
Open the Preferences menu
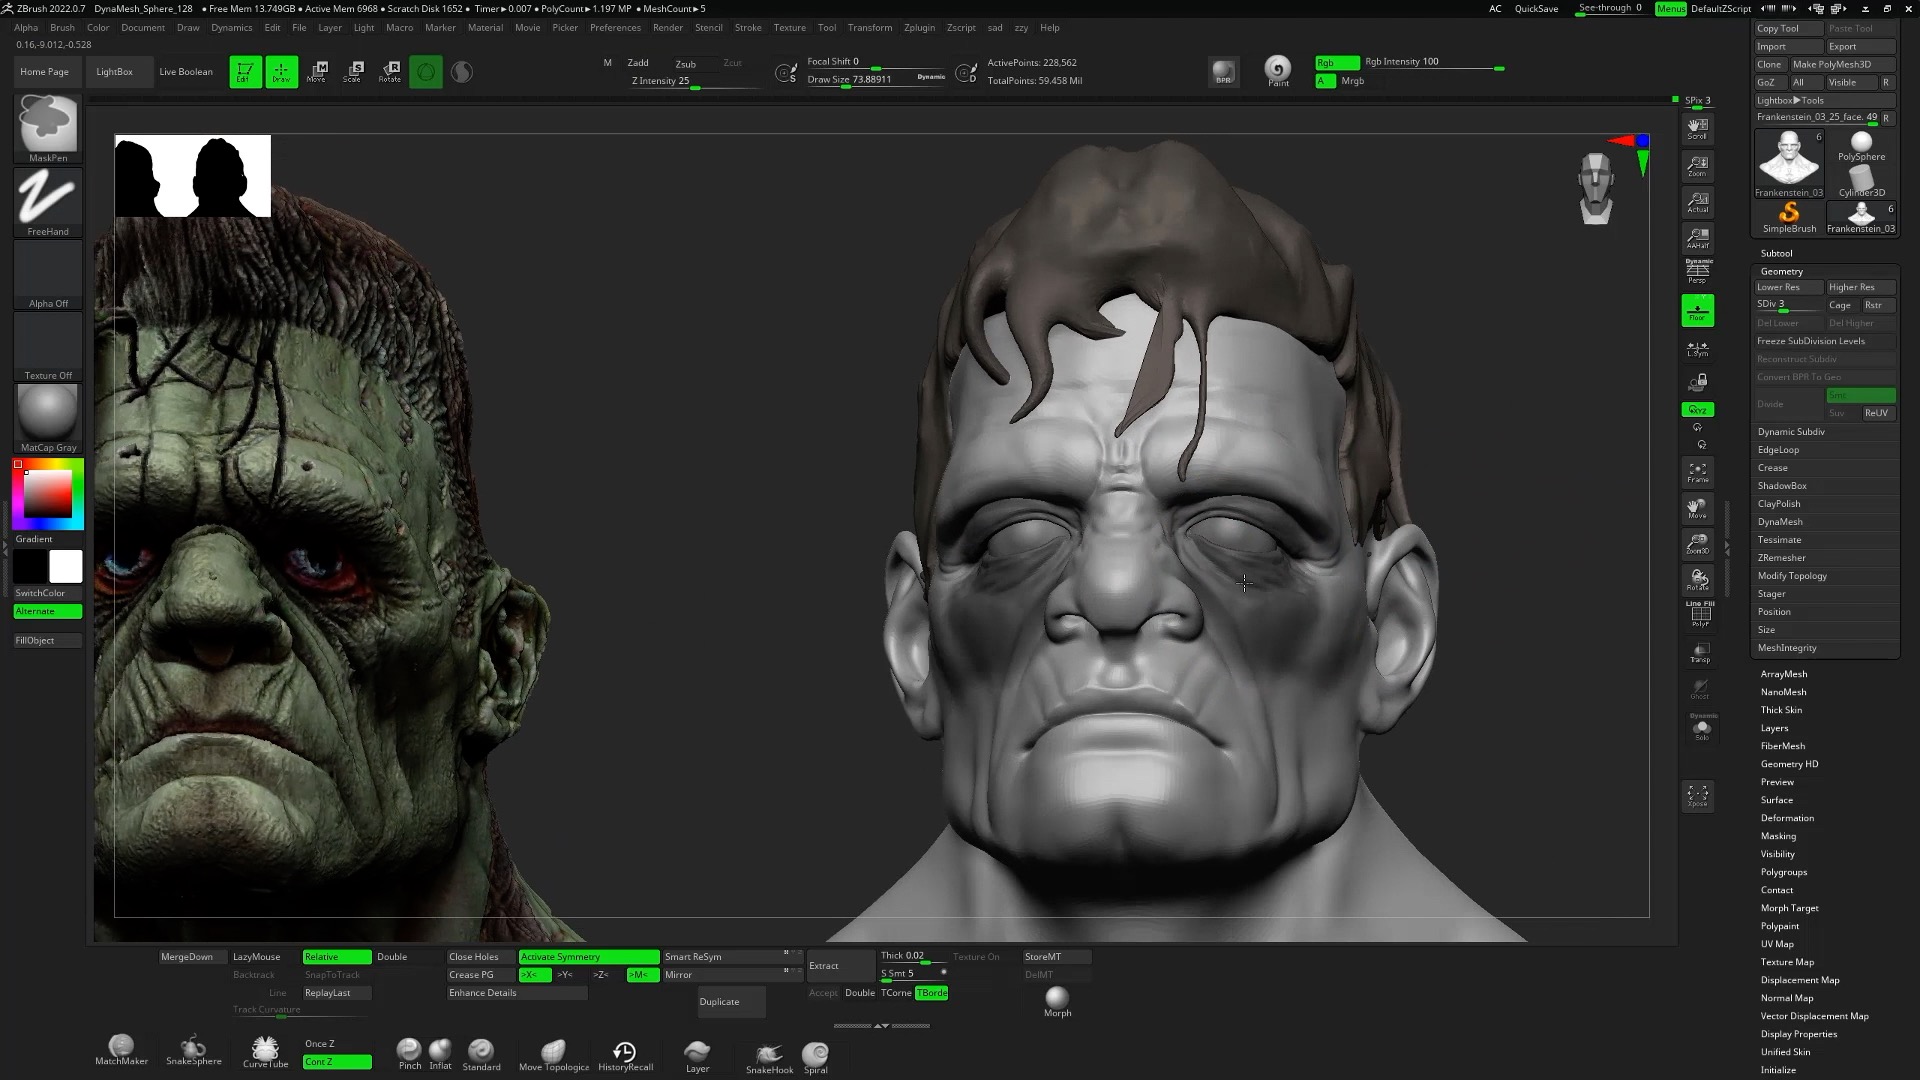click(x=615, y=27)
